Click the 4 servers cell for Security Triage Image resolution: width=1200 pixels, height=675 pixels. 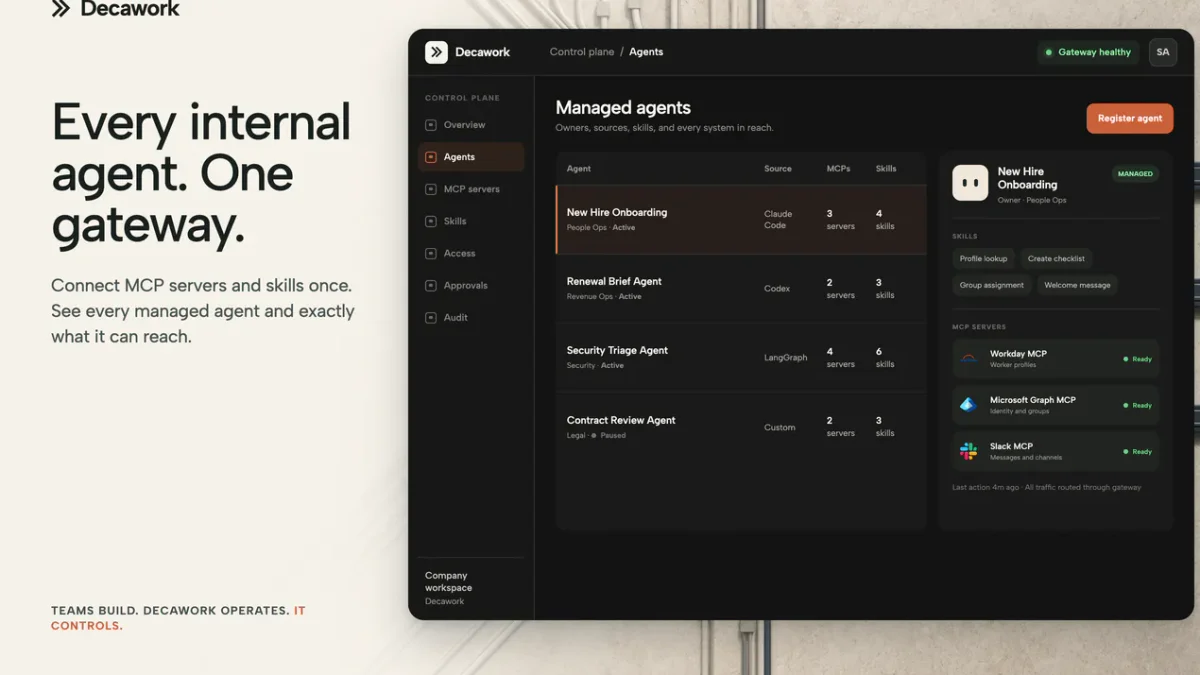point(840,357)
